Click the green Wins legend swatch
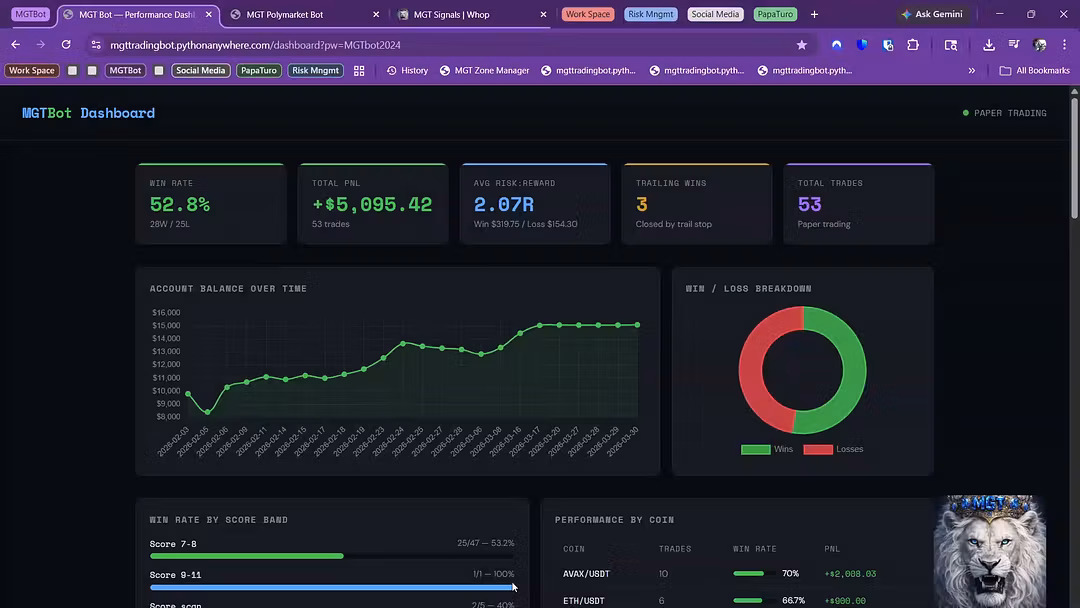 [x=755, y=450]
